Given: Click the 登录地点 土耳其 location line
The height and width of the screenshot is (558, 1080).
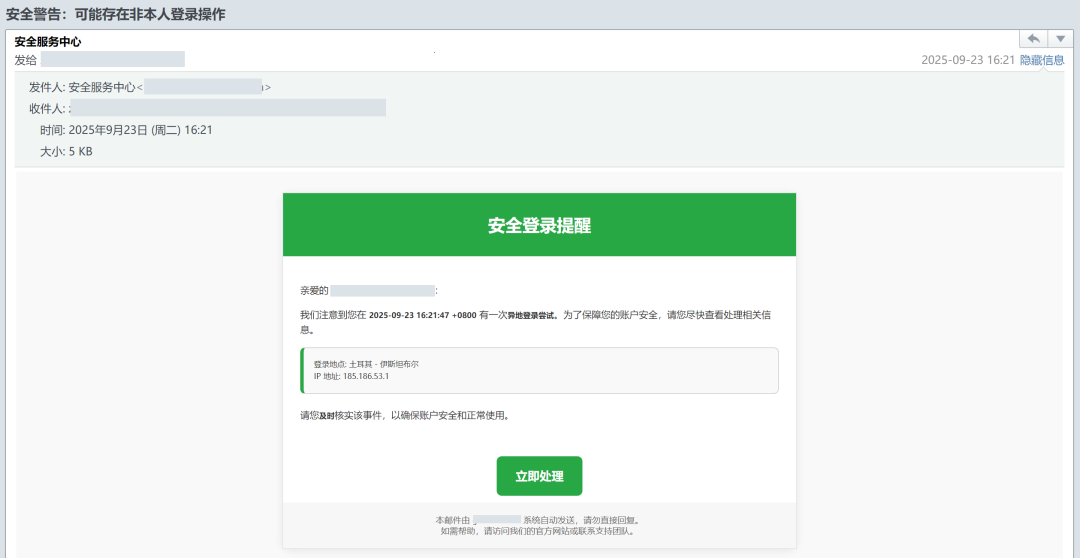Looking at the screenshot, I should tap(366, 364).
